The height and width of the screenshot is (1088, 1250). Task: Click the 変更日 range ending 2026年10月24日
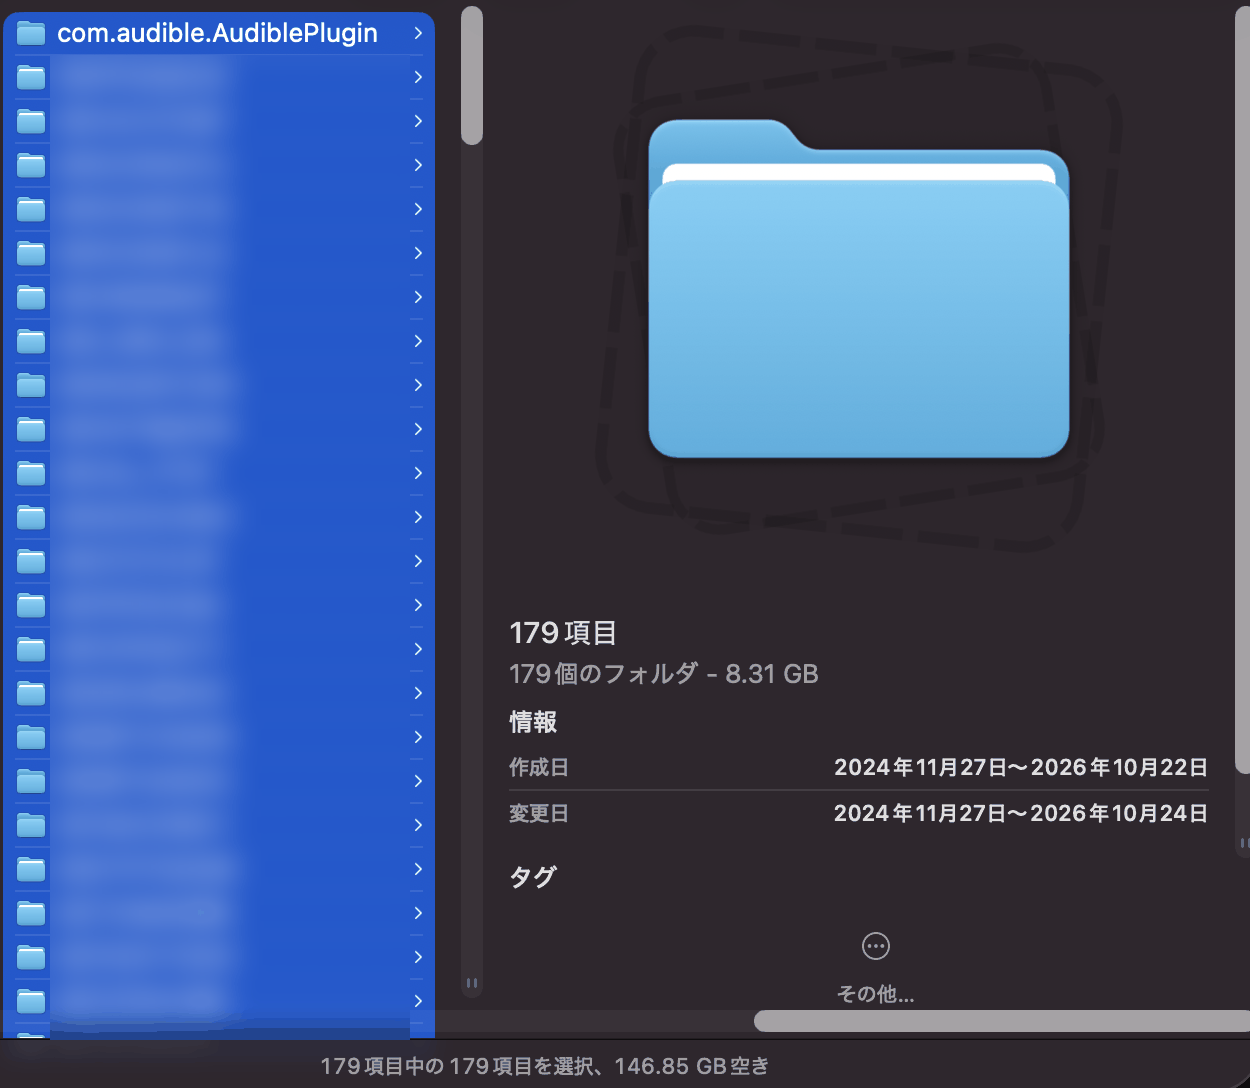(1021, 813)
